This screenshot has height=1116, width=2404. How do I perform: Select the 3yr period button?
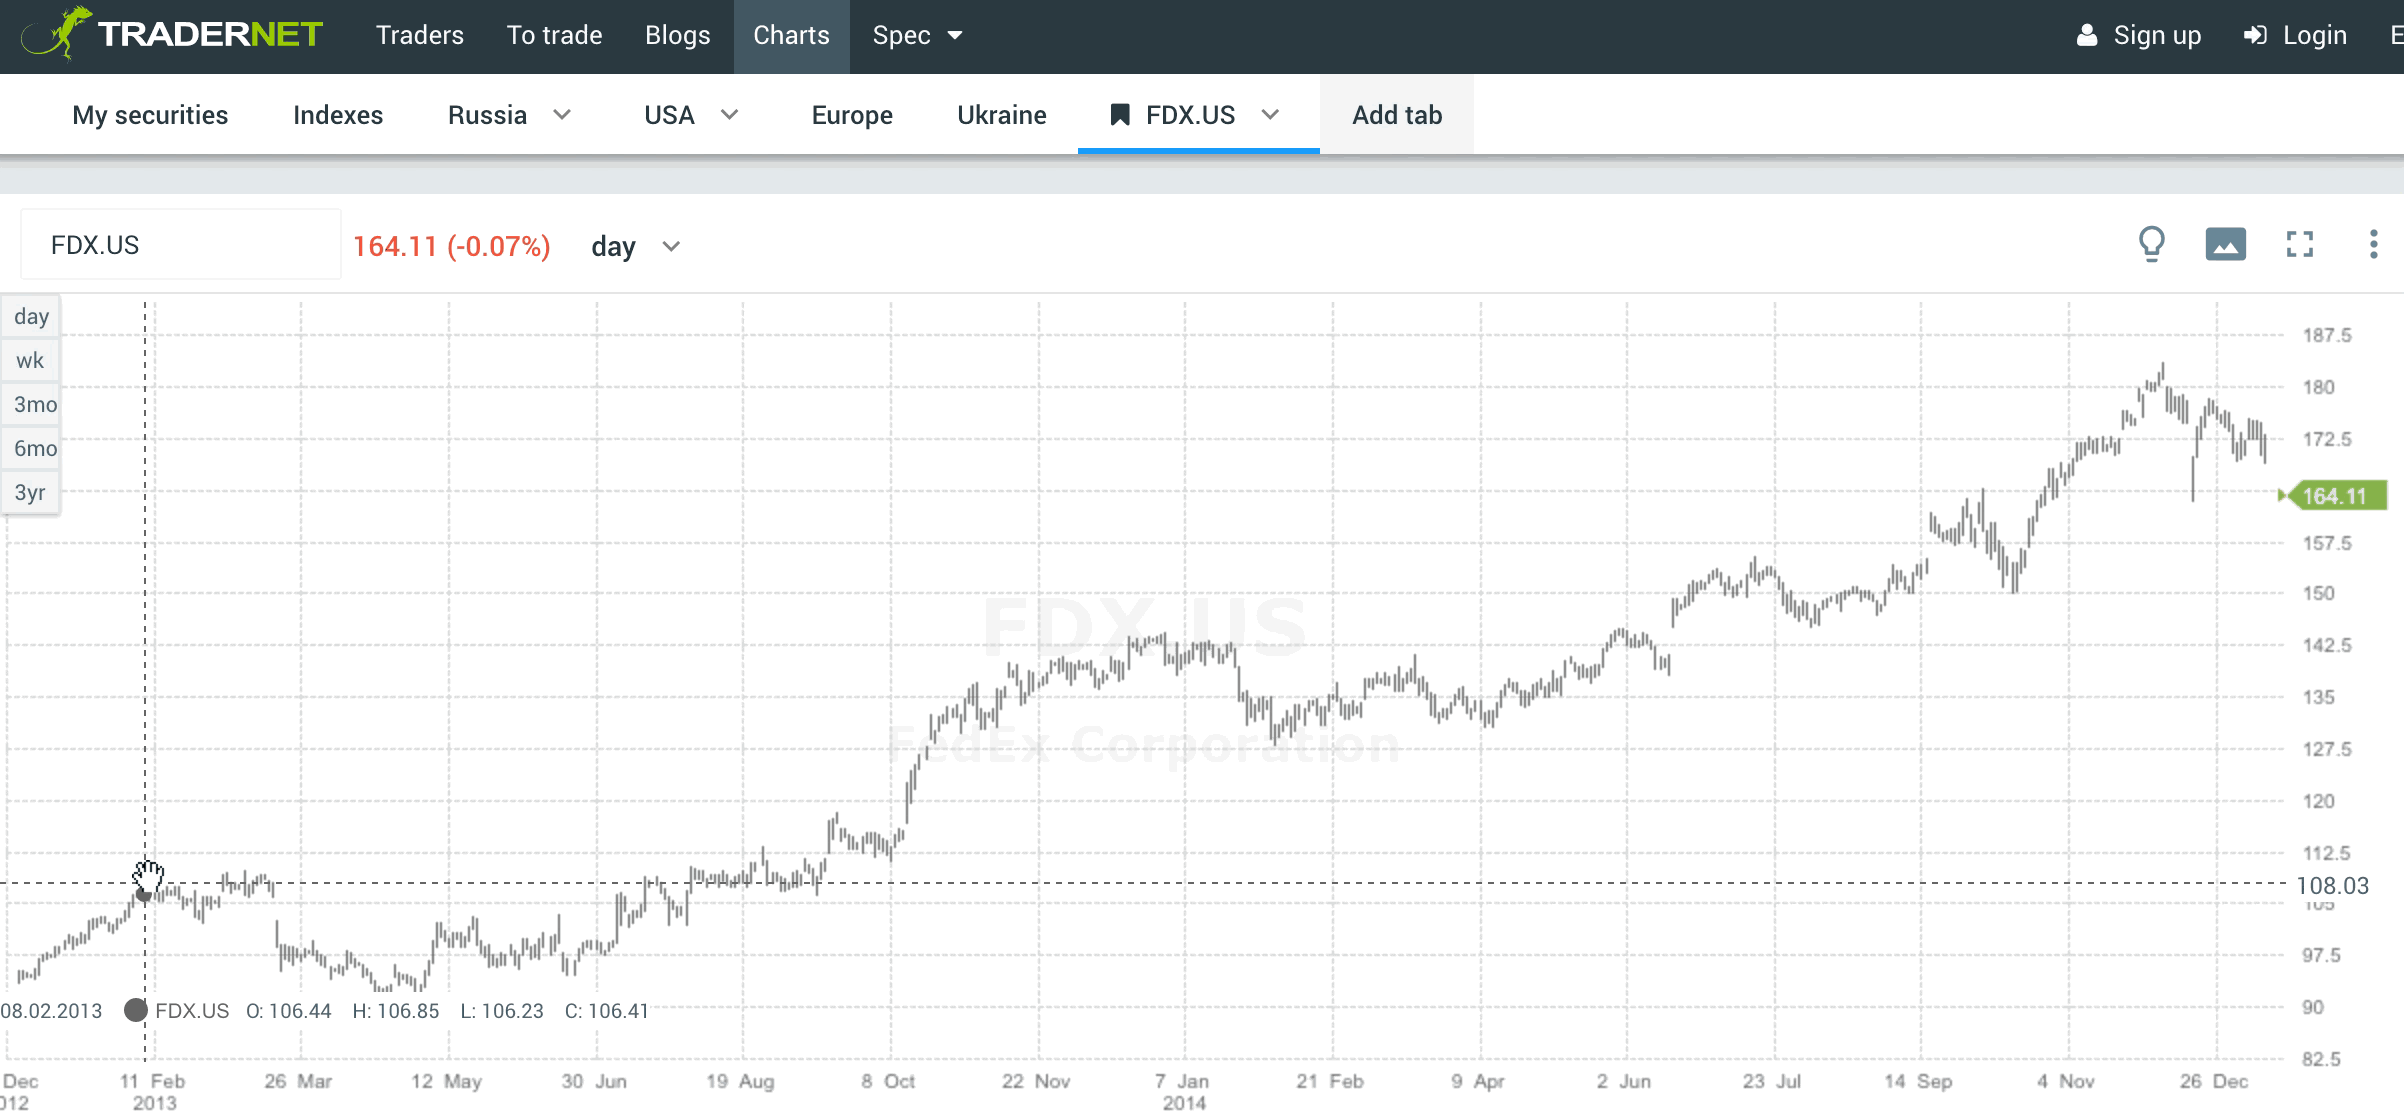tap(31, 493)
